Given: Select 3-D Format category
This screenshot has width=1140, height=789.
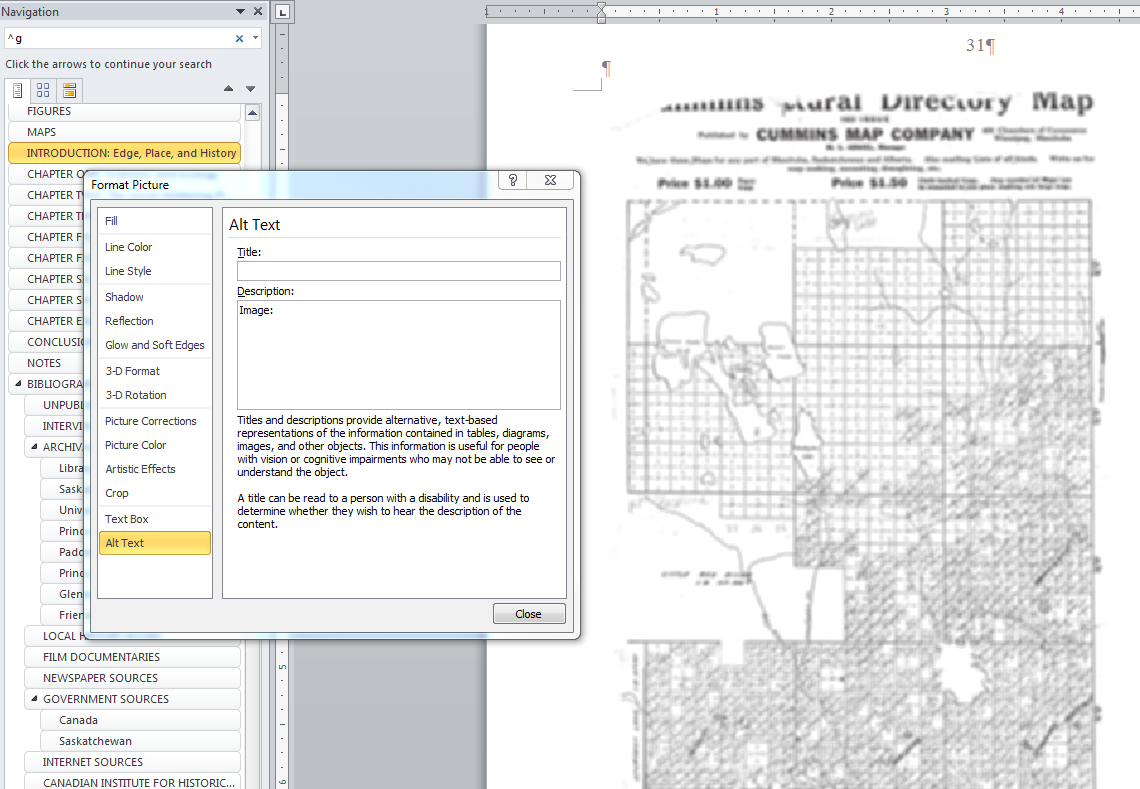Looking at the screenshot, I should point(155,372).
